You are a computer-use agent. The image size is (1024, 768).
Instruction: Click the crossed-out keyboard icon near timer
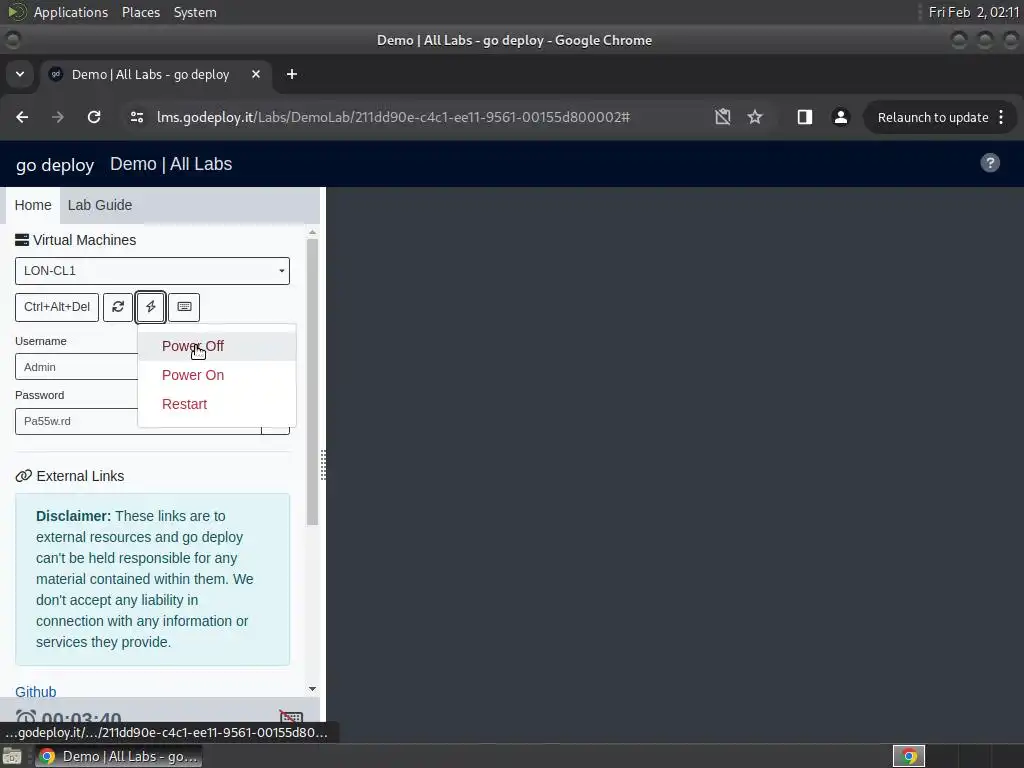pos(291,717)
